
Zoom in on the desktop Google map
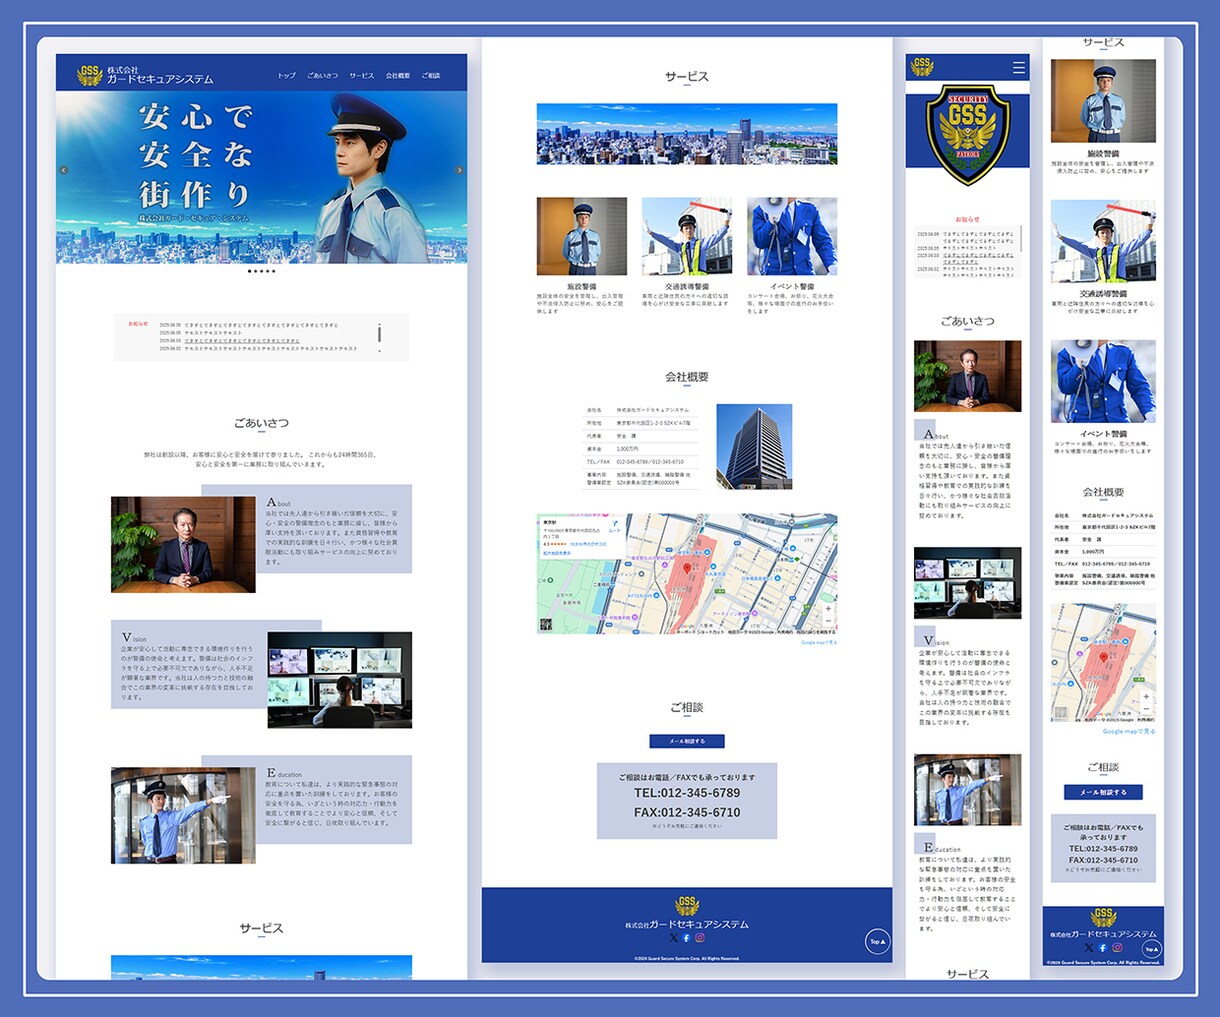[827, 608]
